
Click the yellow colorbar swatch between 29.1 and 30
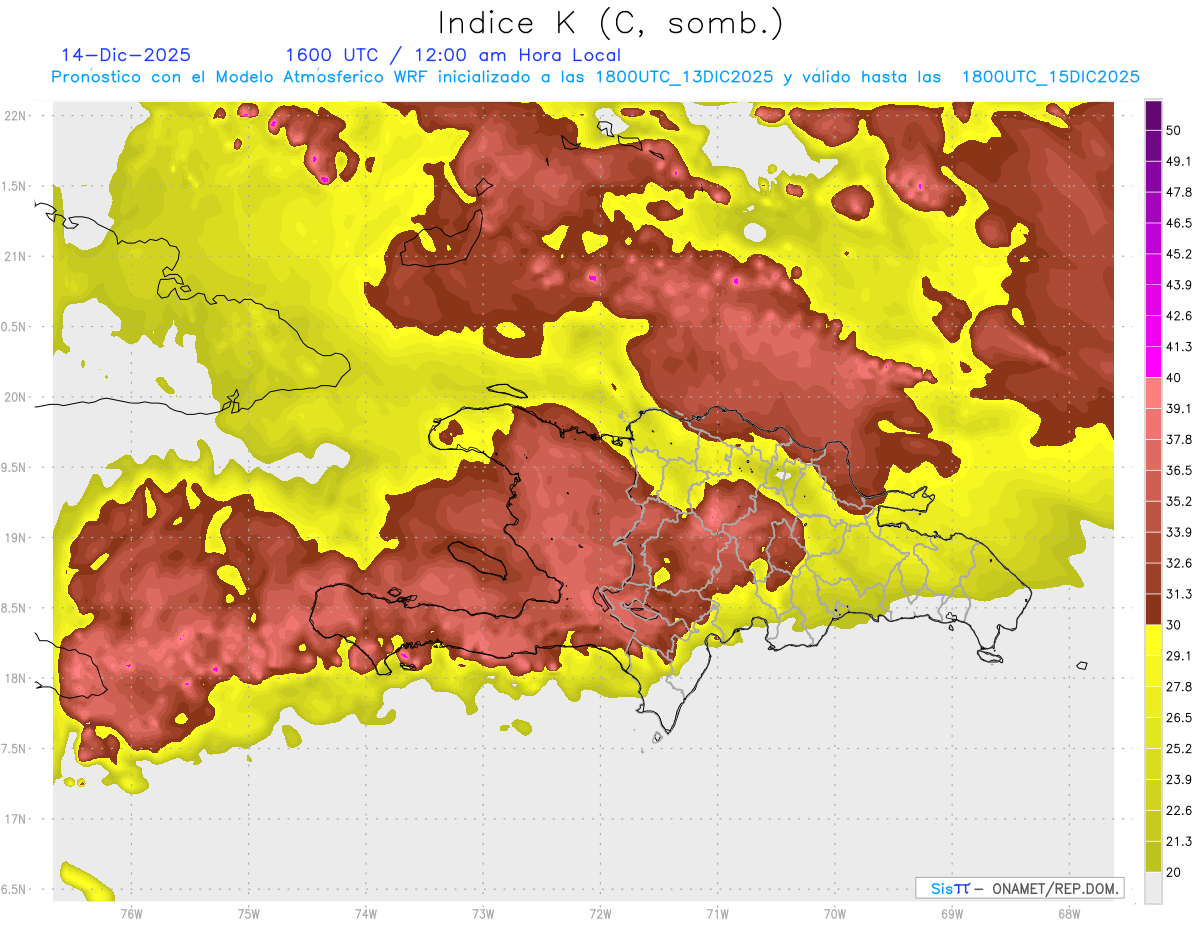click(1153, 641)
